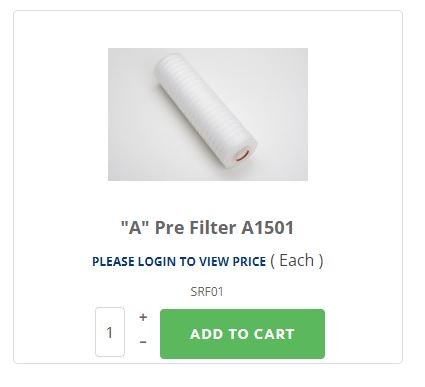Open the Pre Filter product image
The width and height of the screenshot is (425, 387).
pos(208,114)
